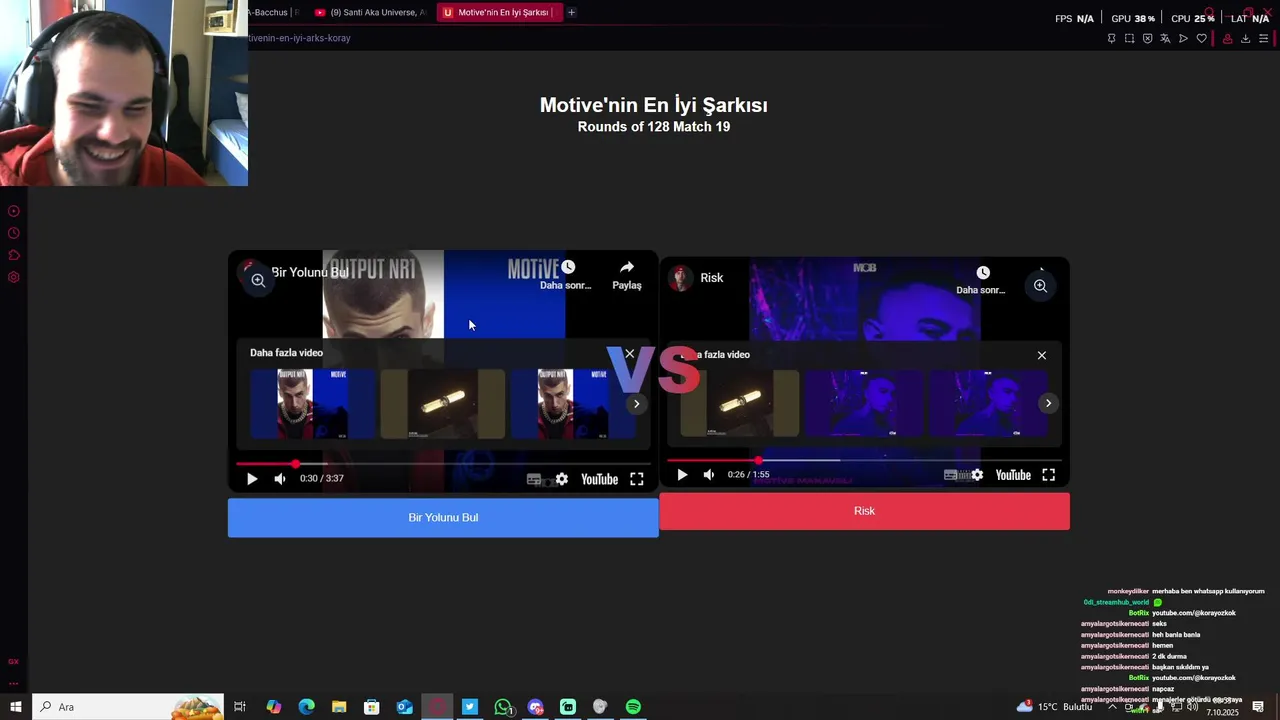Image resolution: width=1280 pixels, height=720 pixels.
Task: Click Risk channel avatar
Action: [x=681, y=278]
